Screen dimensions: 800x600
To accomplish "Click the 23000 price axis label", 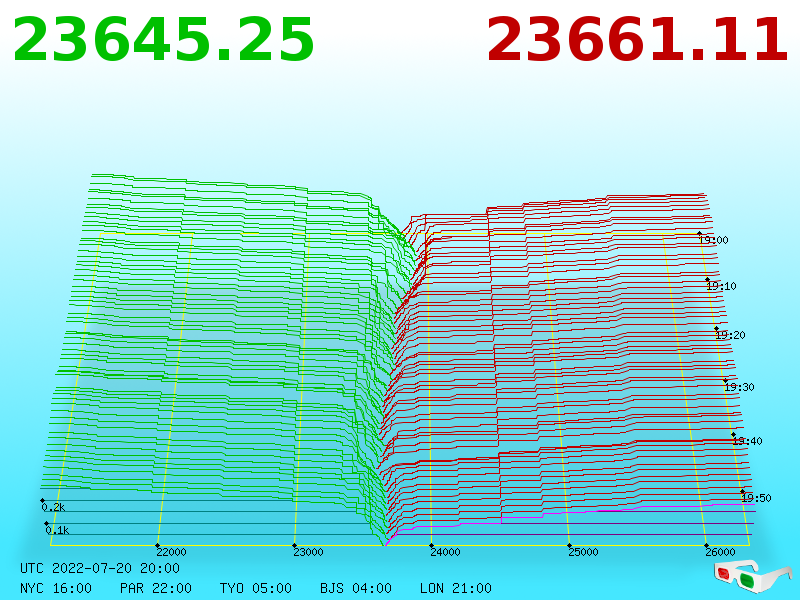I will [309, 552].
